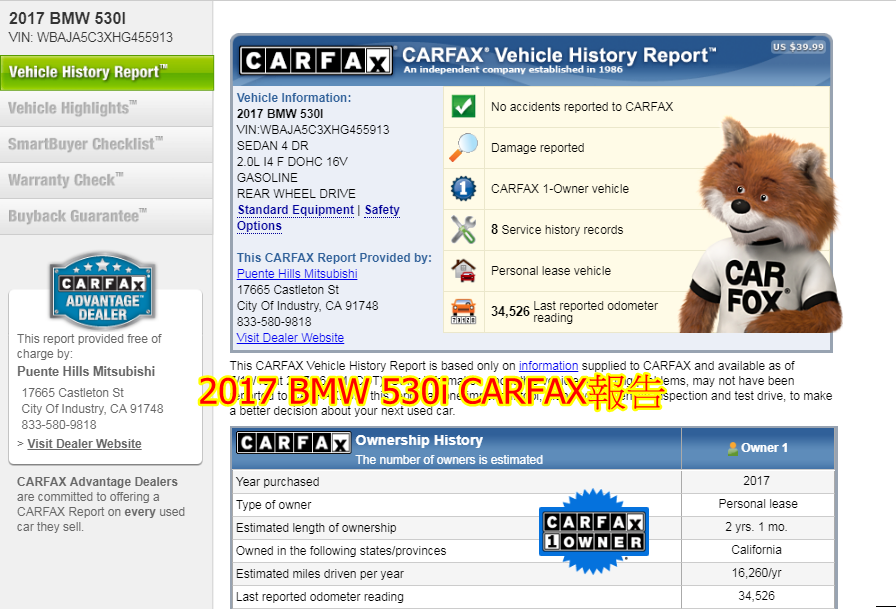Image resolution: width=896 pixels, height=609 pixels.
Task: Click the Owner 1 person icon
Action: coord(733,448)
